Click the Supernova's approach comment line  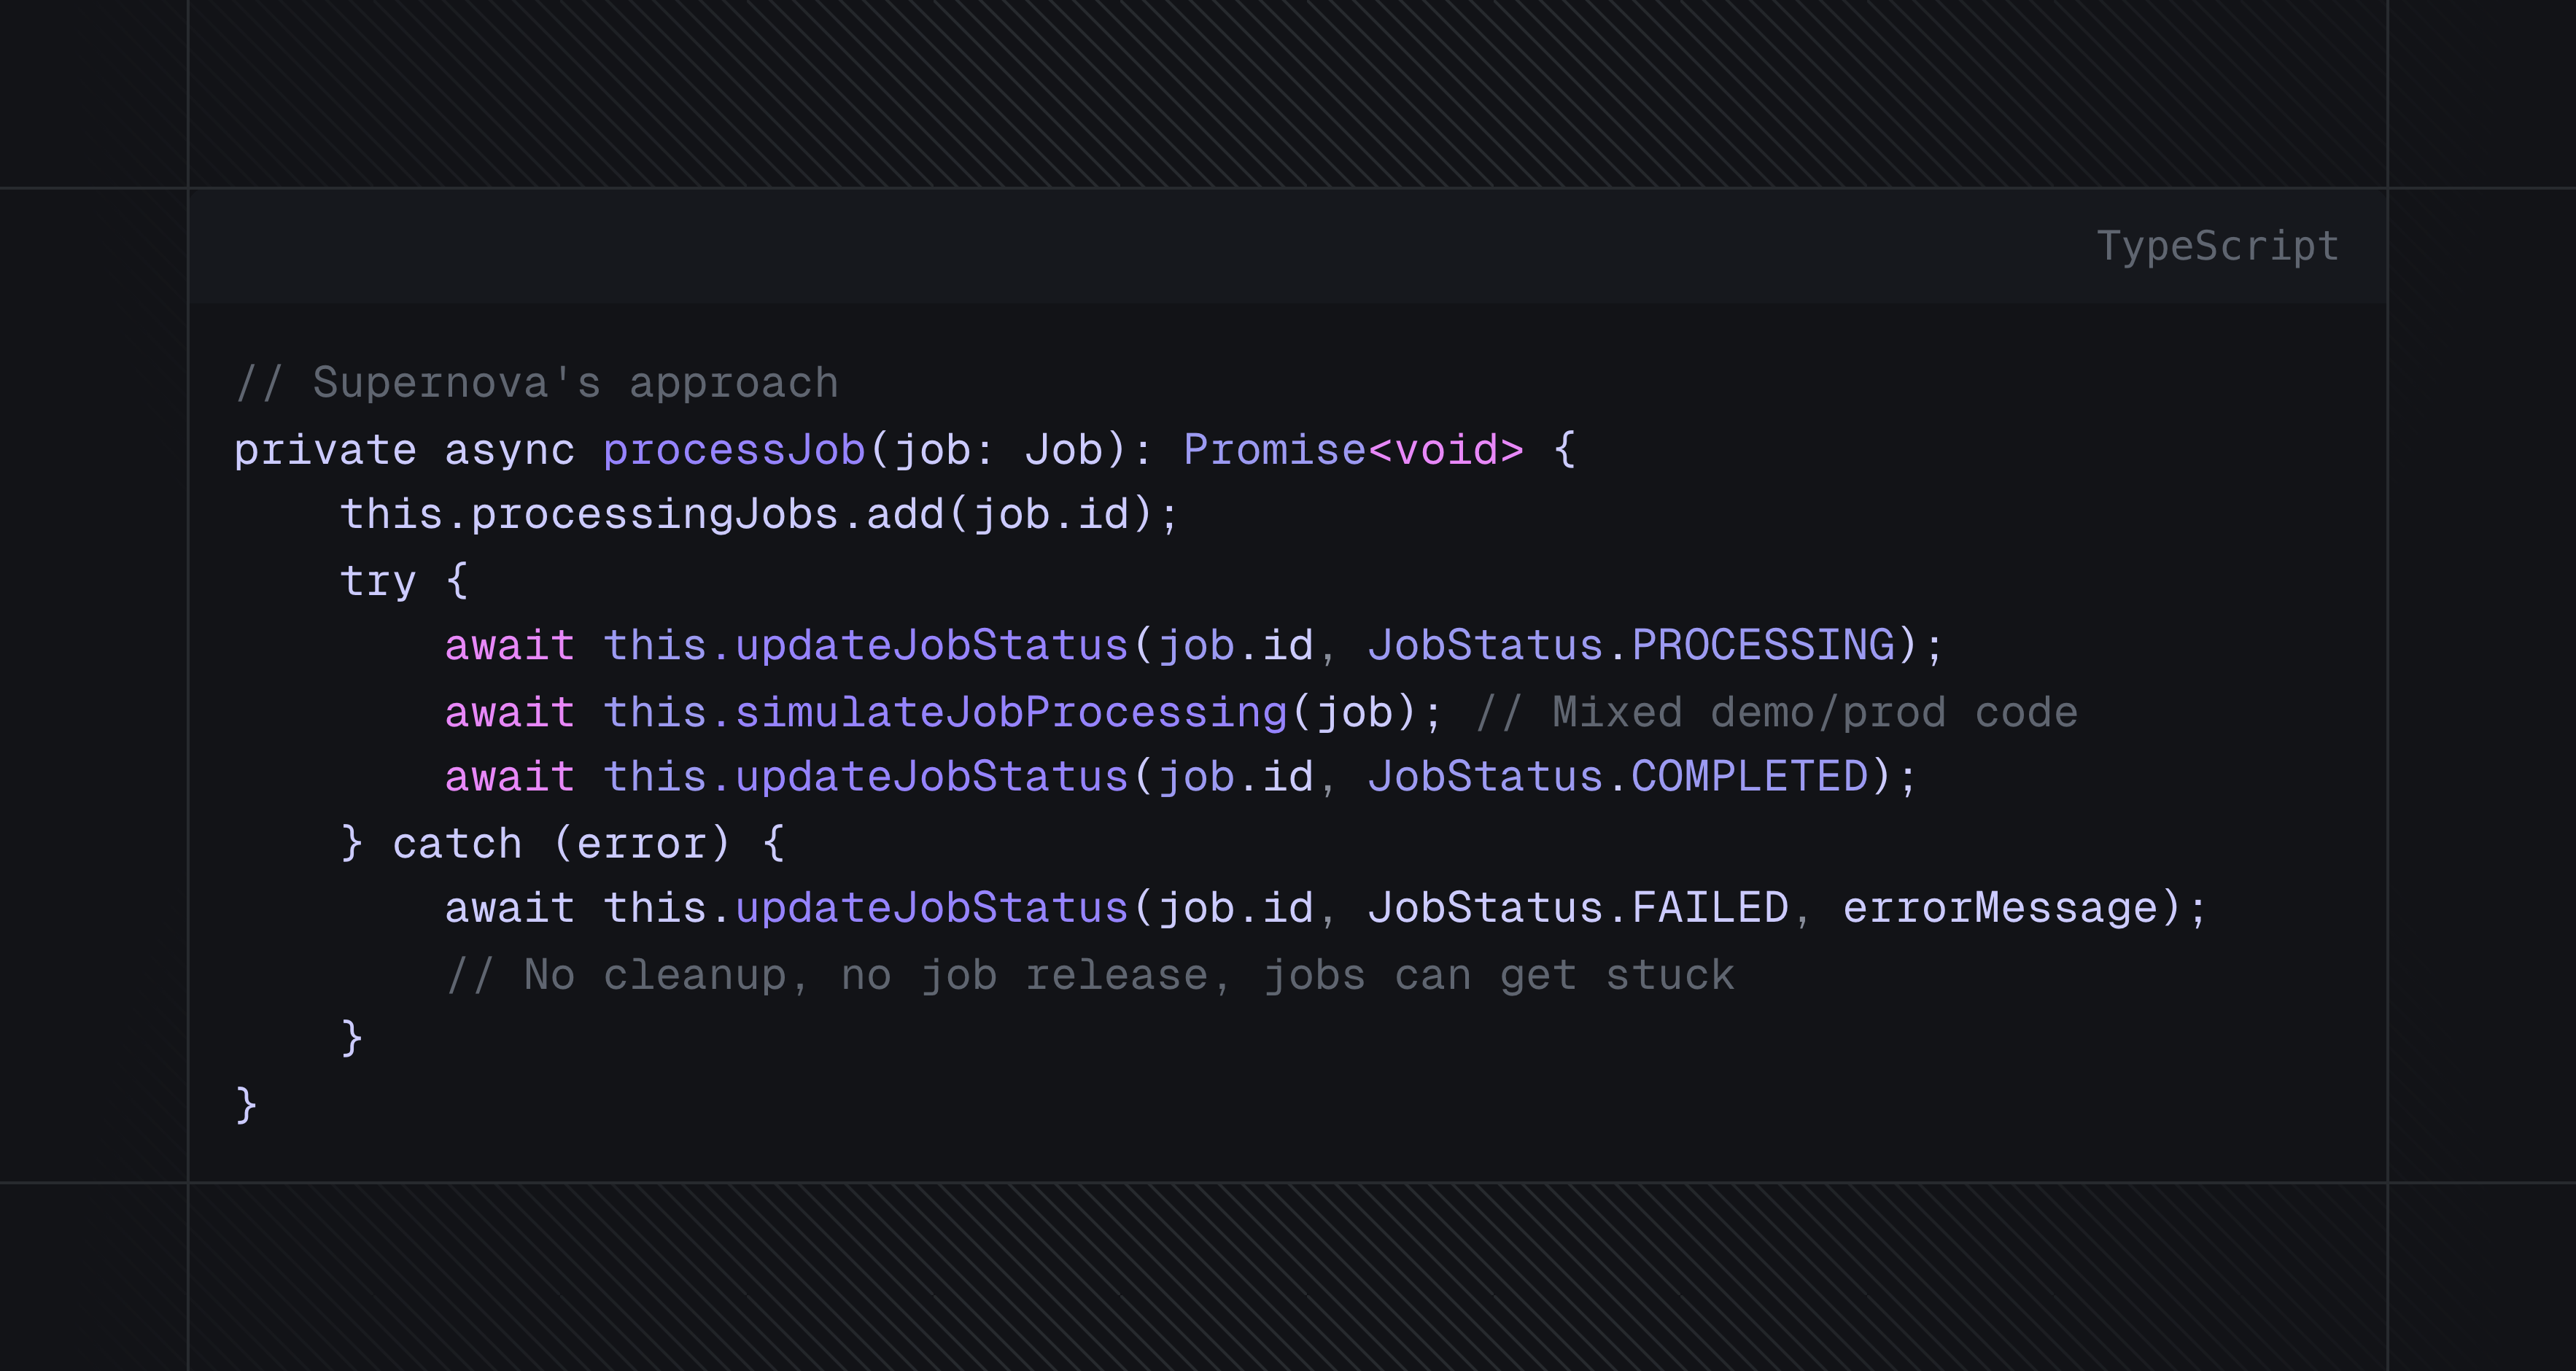pyautogui.click(x=537, y=383)
